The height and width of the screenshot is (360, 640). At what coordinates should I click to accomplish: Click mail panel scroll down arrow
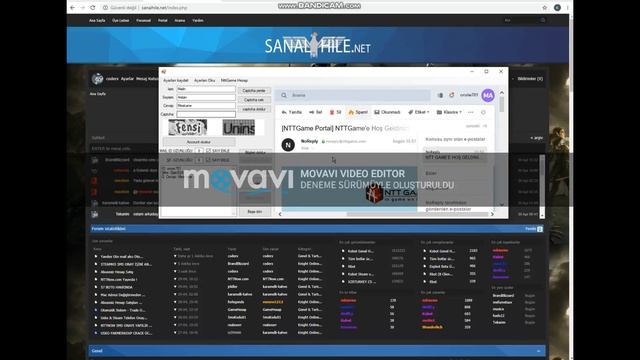tap(502, 205)
